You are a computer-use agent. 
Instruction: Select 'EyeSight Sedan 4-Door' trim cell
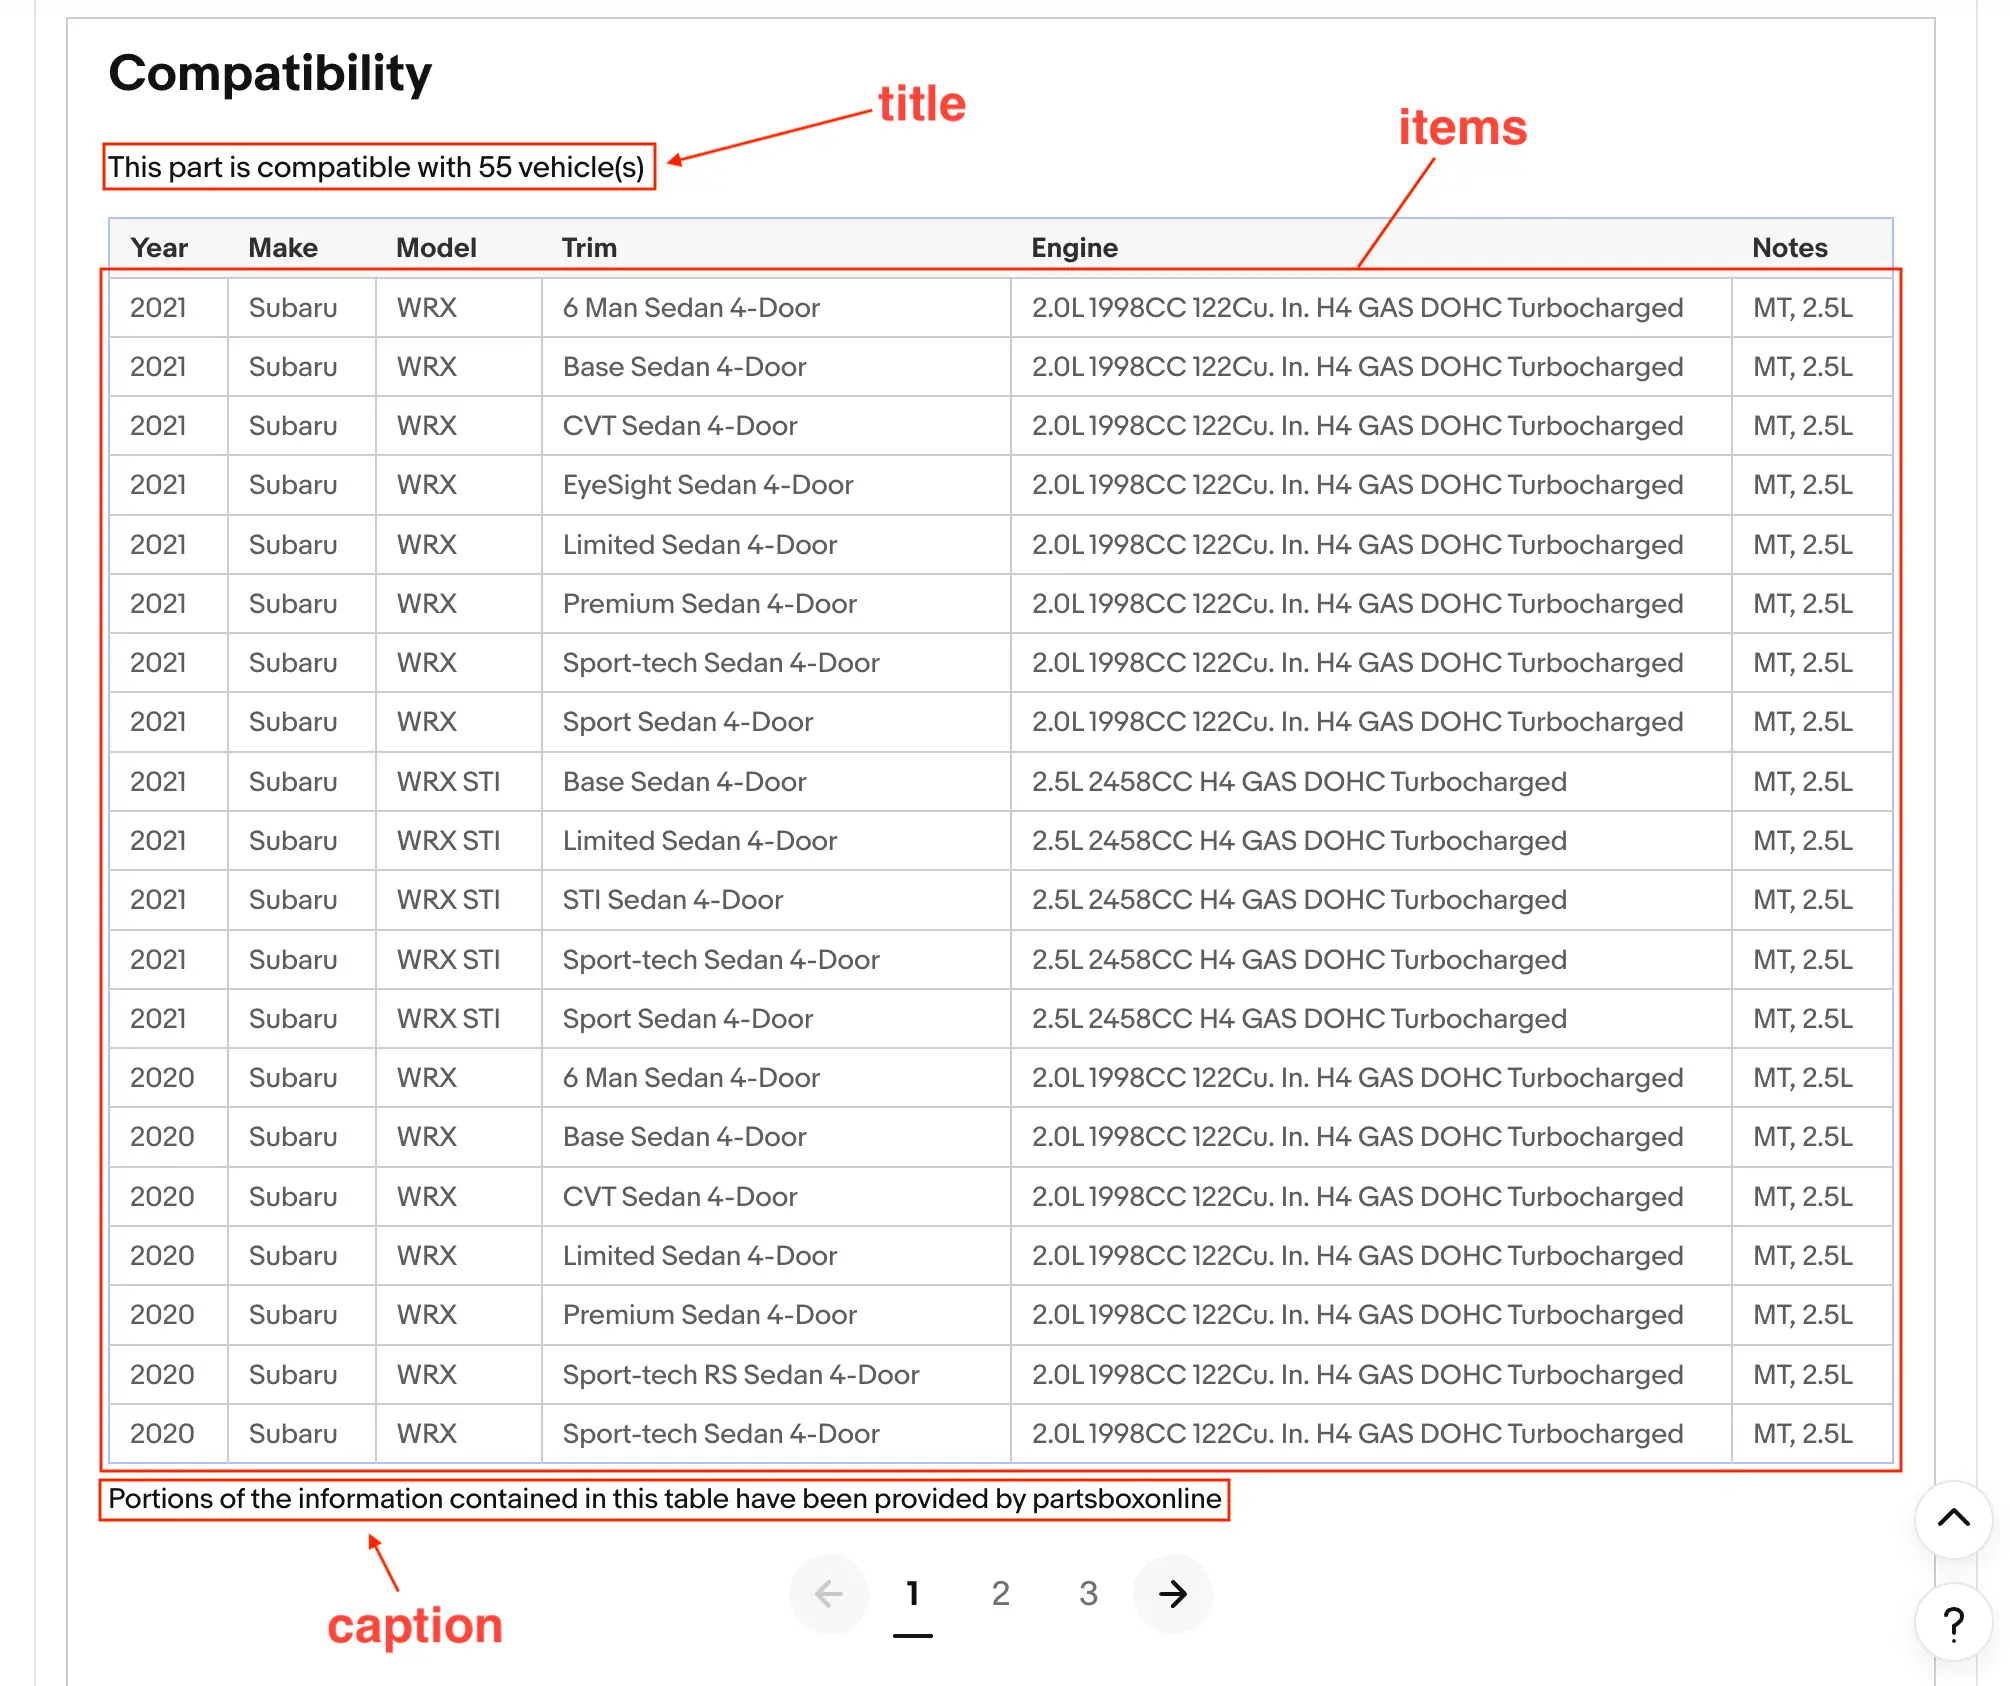[776, 485]
